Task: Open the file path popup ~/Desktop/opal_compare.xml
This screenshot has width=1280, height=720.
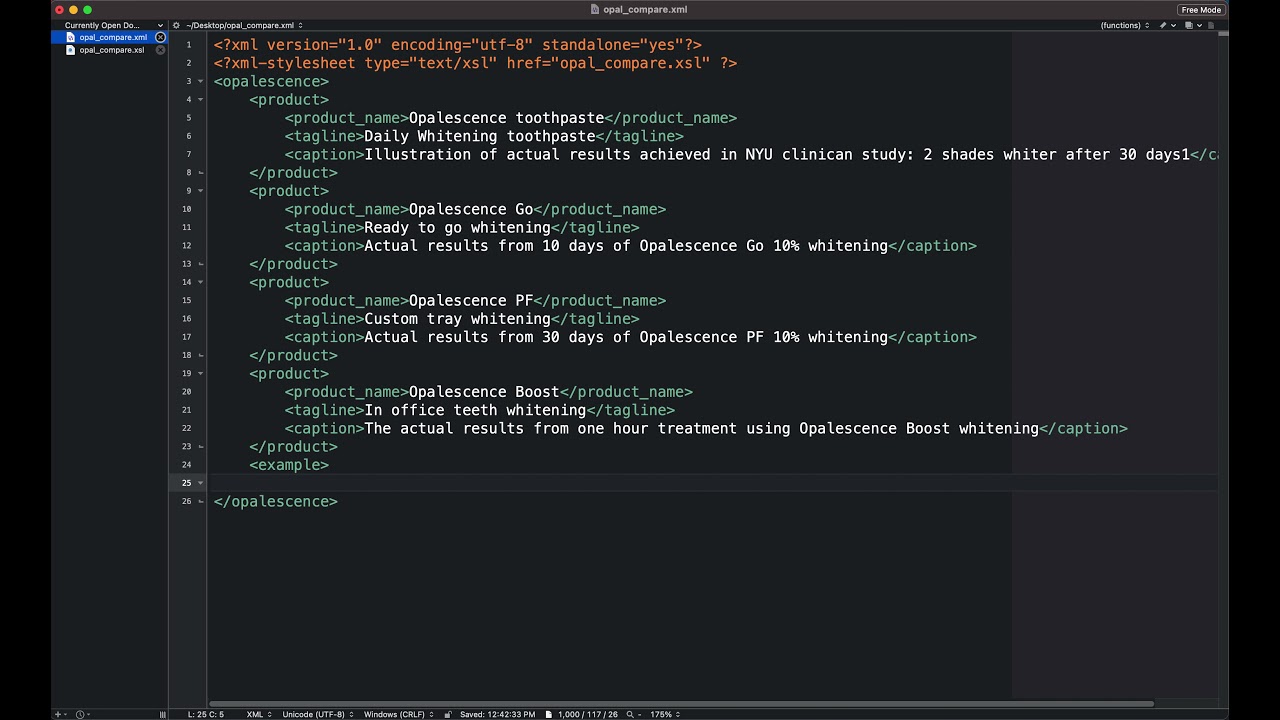Action: [244, 25]
